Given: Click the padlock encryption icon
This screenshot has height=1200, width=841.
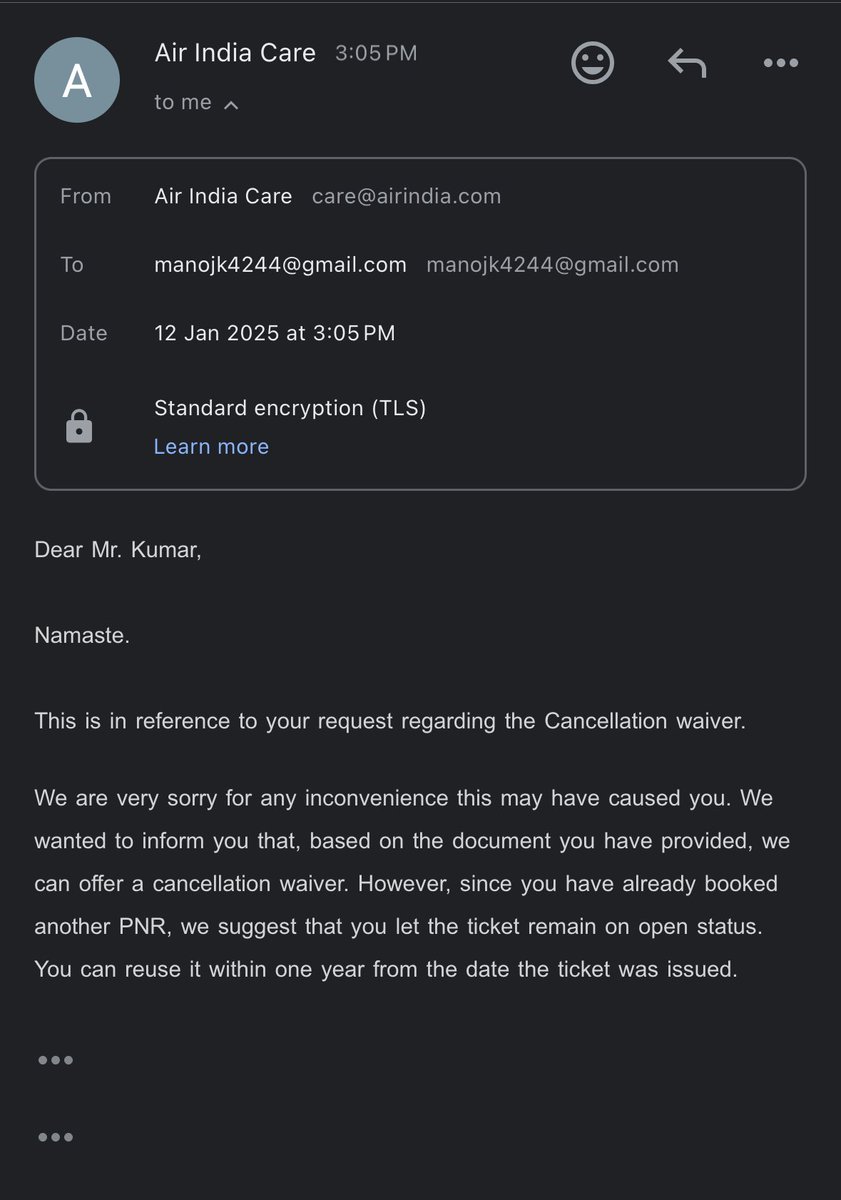Looking at the screenshot, I should pos(79,427).
